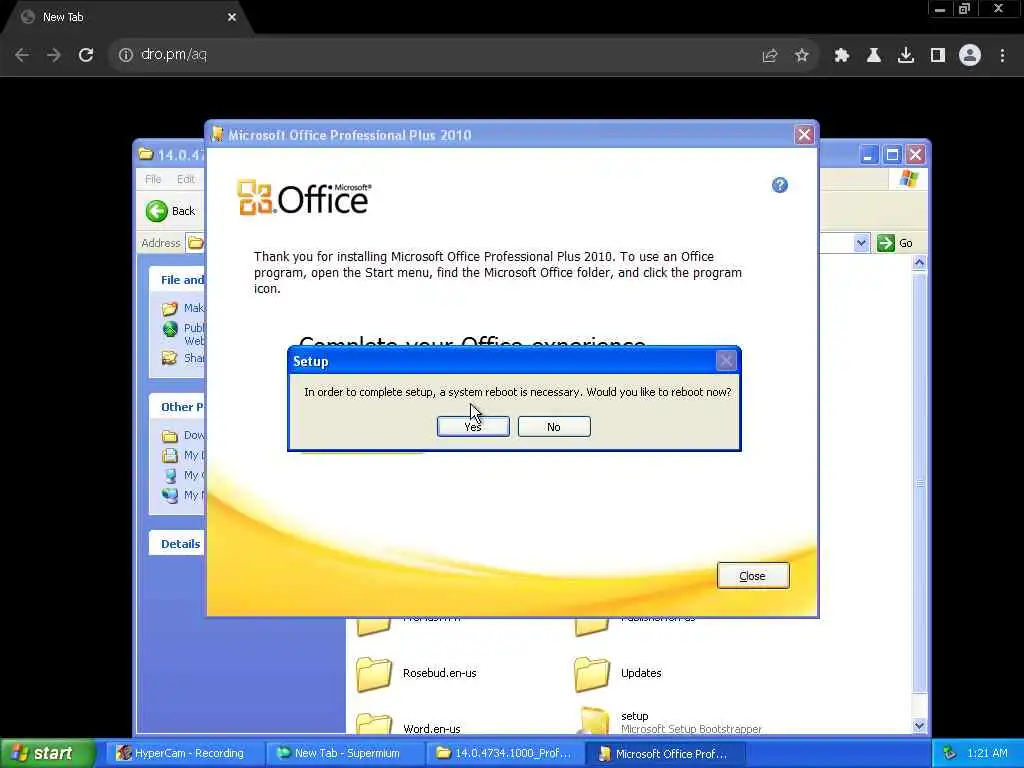Viewport: 1024px width, 768px height.
Task: Click the 1:21 AM clock
Action: (x=987, y=754)
